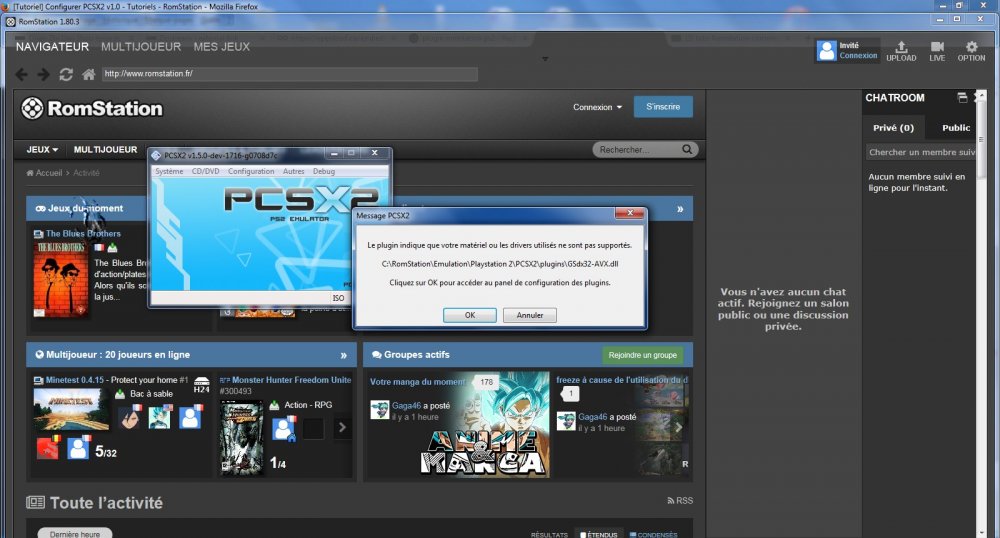This screenshot has width=1000, height=538.
Task: Open Votre manga du moment topic
Action: pyautogui.click(x=418, y=382)
